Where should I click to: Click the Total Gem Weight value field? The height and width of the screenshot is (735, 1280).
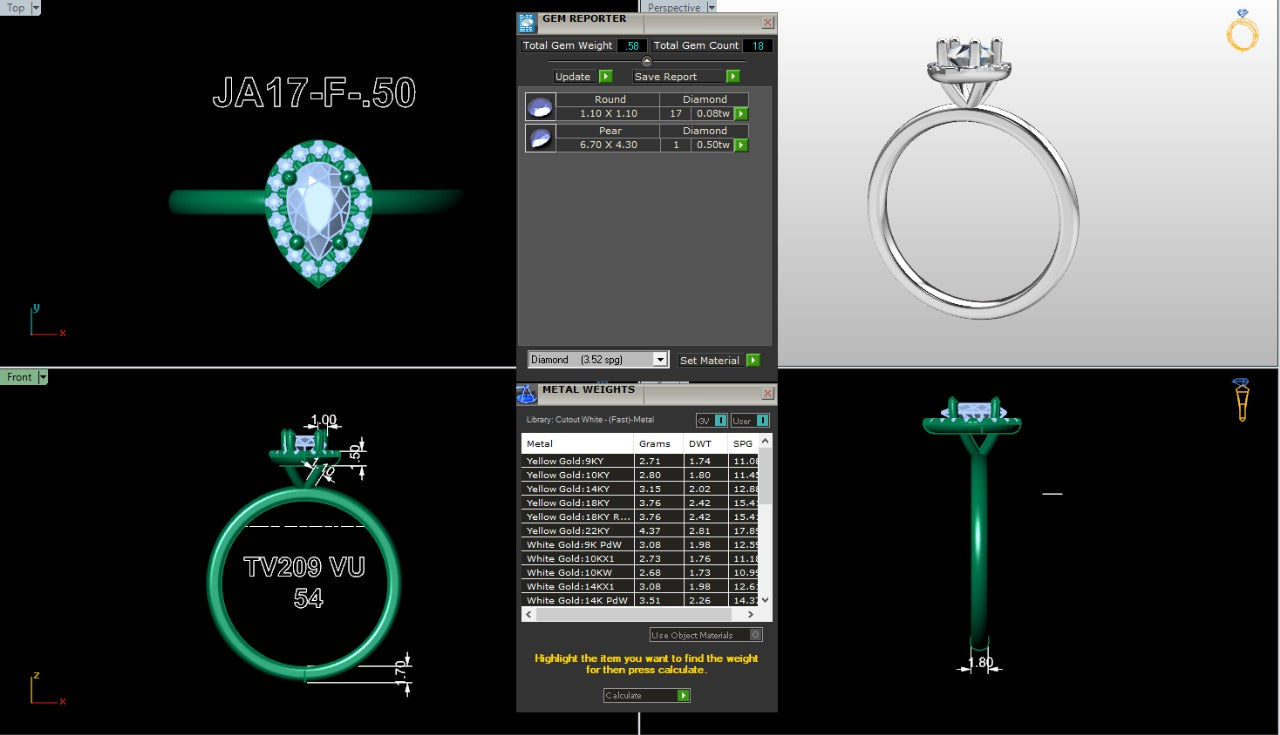(632, 46)
